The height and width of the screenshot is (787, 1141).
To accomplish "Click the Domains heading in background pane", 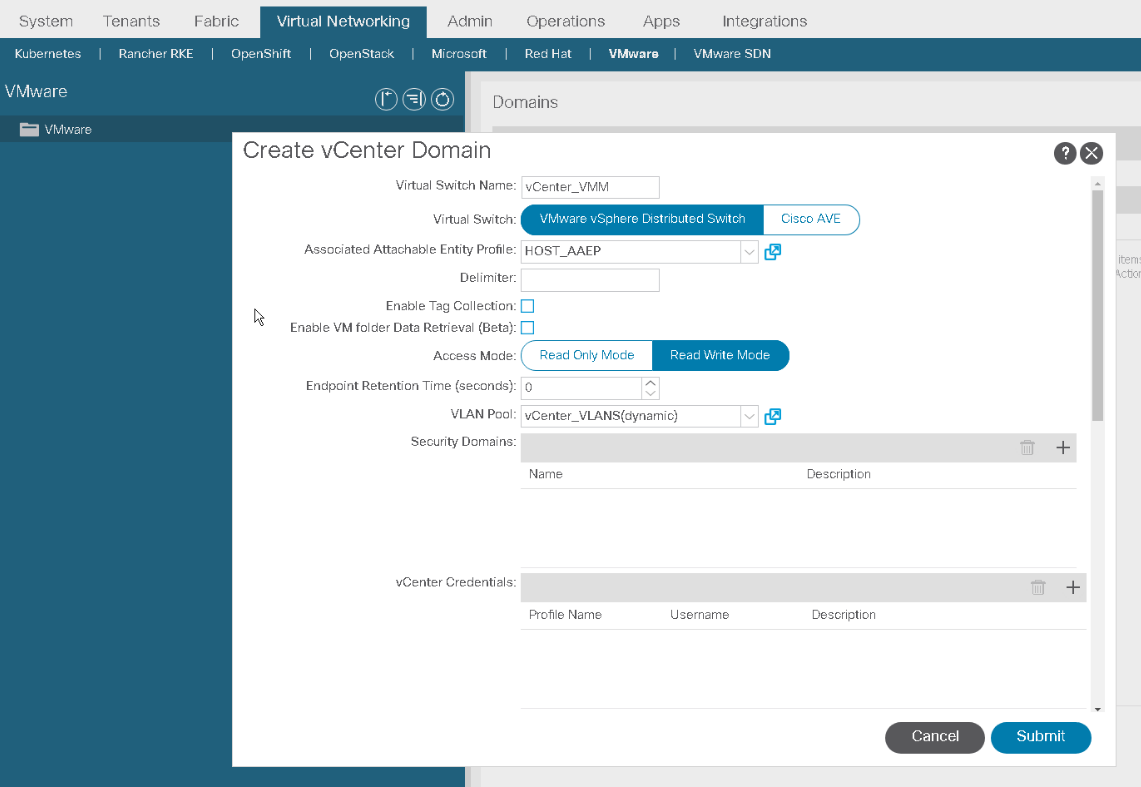I will tap(525, 102).
